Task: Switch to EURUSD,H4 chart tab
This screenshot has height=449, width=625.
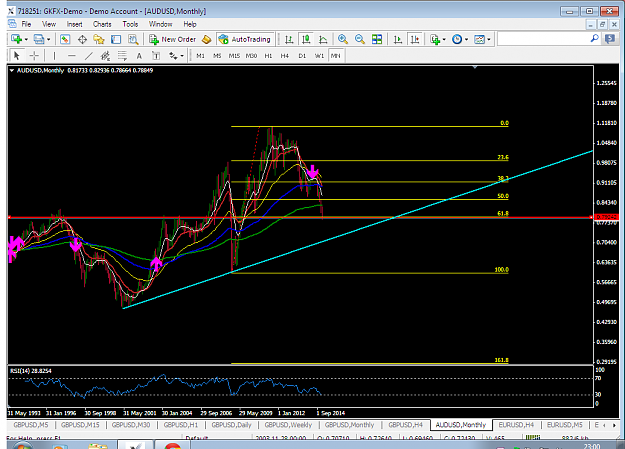Action: click(x=516, y=425)
